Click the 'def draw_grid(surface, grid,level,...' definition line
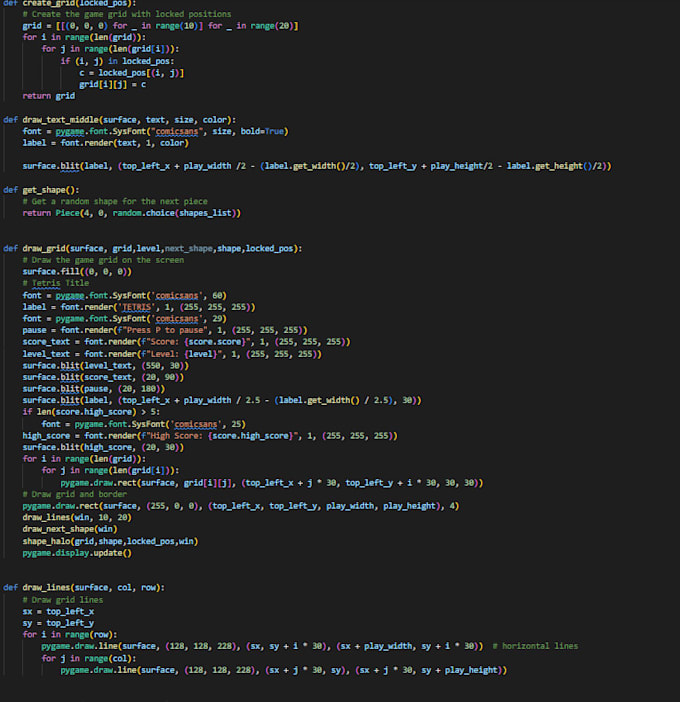The height and width of the screenshot is (702, 680). click(153, 248)
